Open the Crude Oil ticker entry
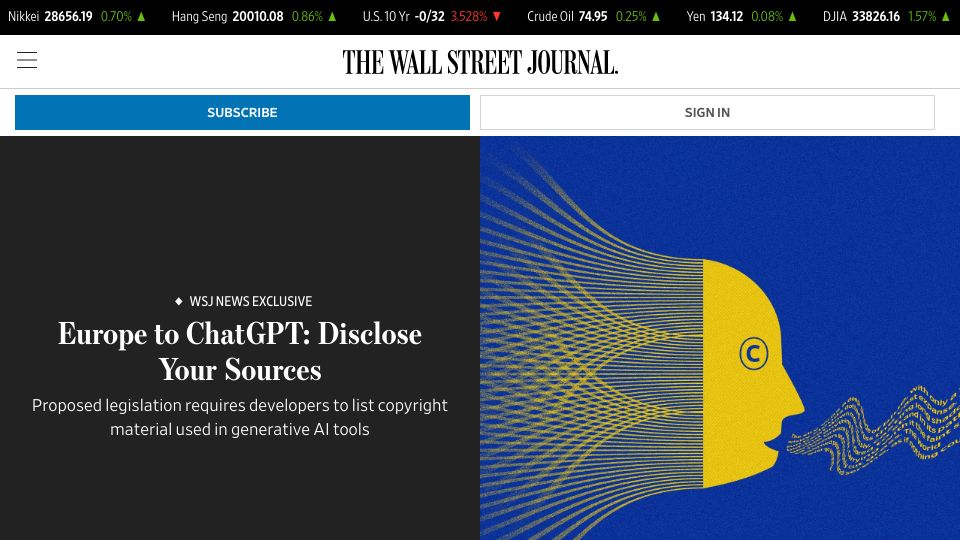960x540 pixels. pyautogui.click(x=594, y=17)
